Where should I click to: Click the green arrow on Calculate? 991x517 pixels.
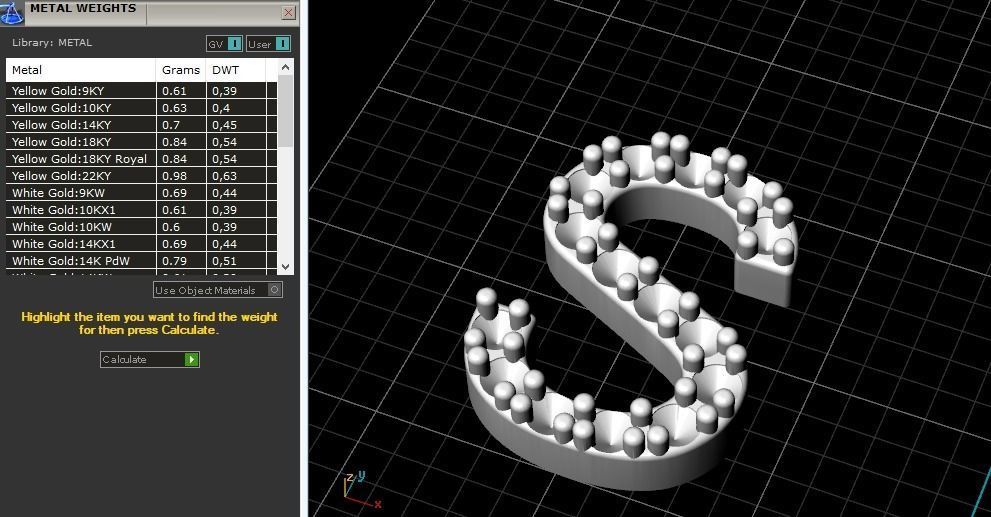[x=192, y=360]
